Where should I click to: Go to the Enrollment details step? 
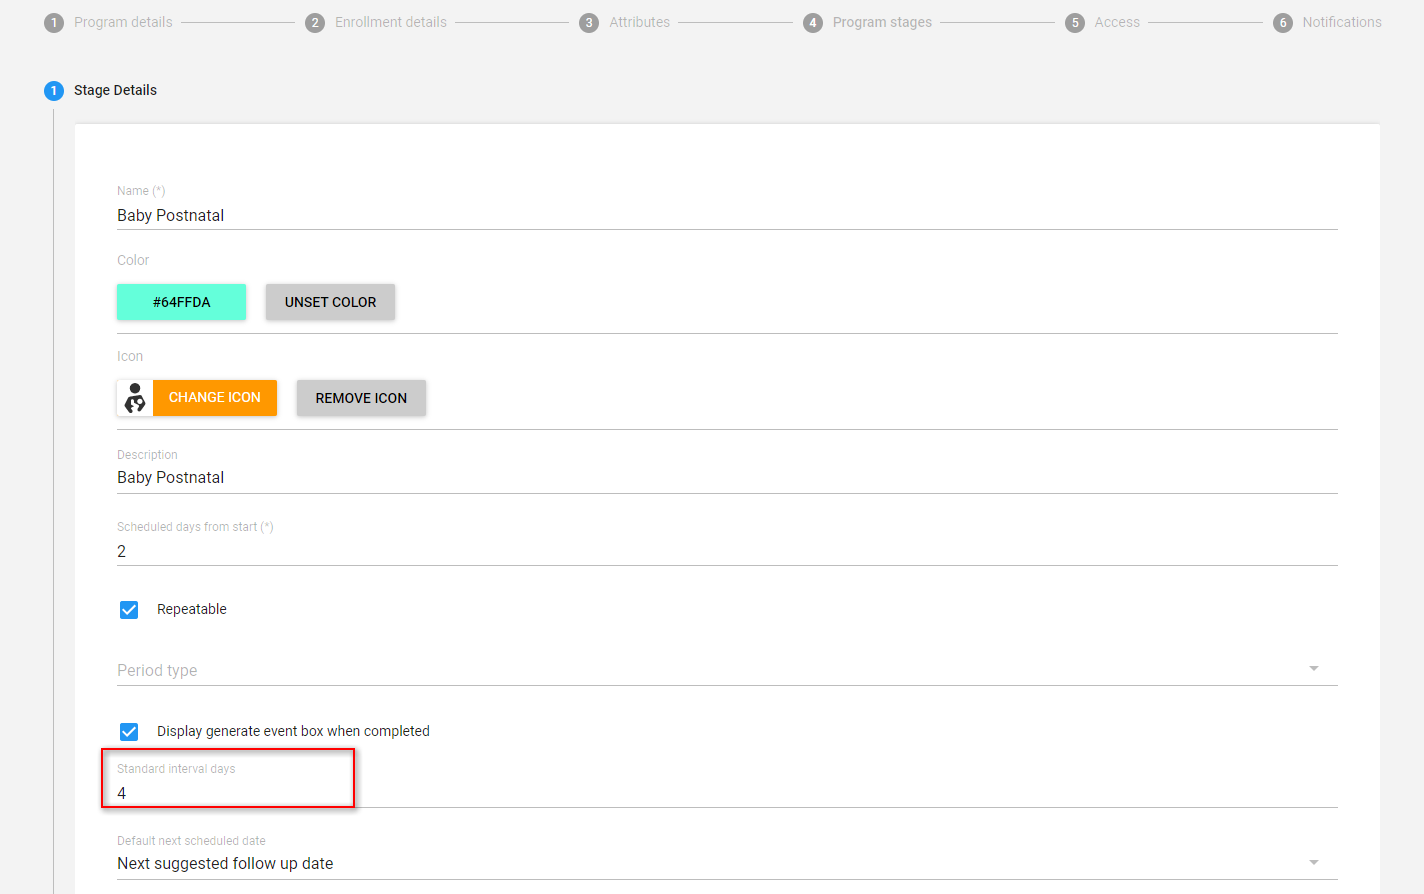tap(391, 22)
